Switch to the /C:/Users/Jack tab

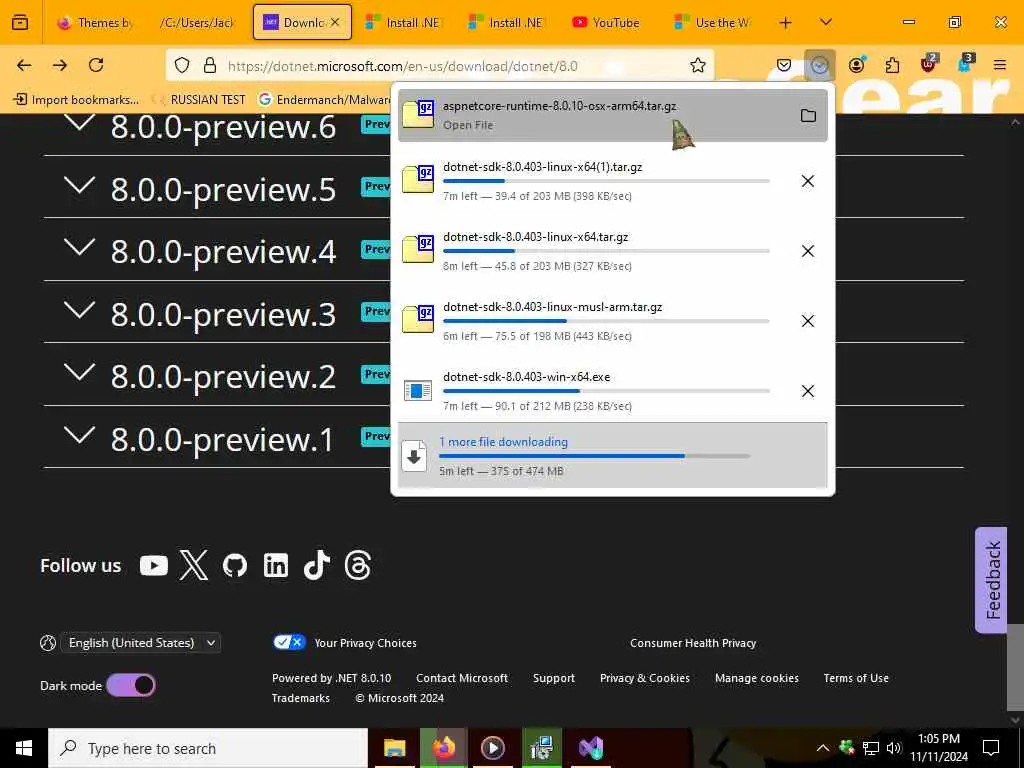pos(197,22)
